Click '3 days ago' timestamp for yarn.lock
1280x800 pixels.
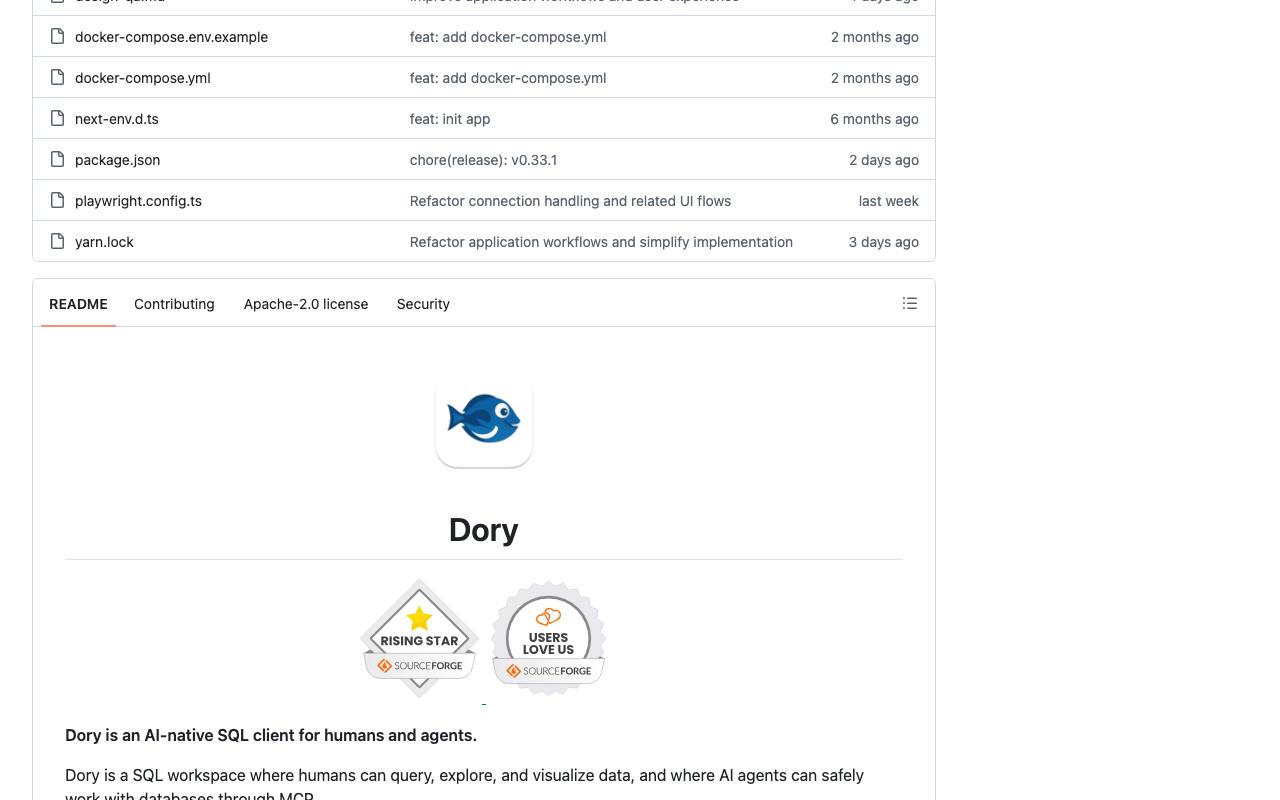click(x=884, y=242)
